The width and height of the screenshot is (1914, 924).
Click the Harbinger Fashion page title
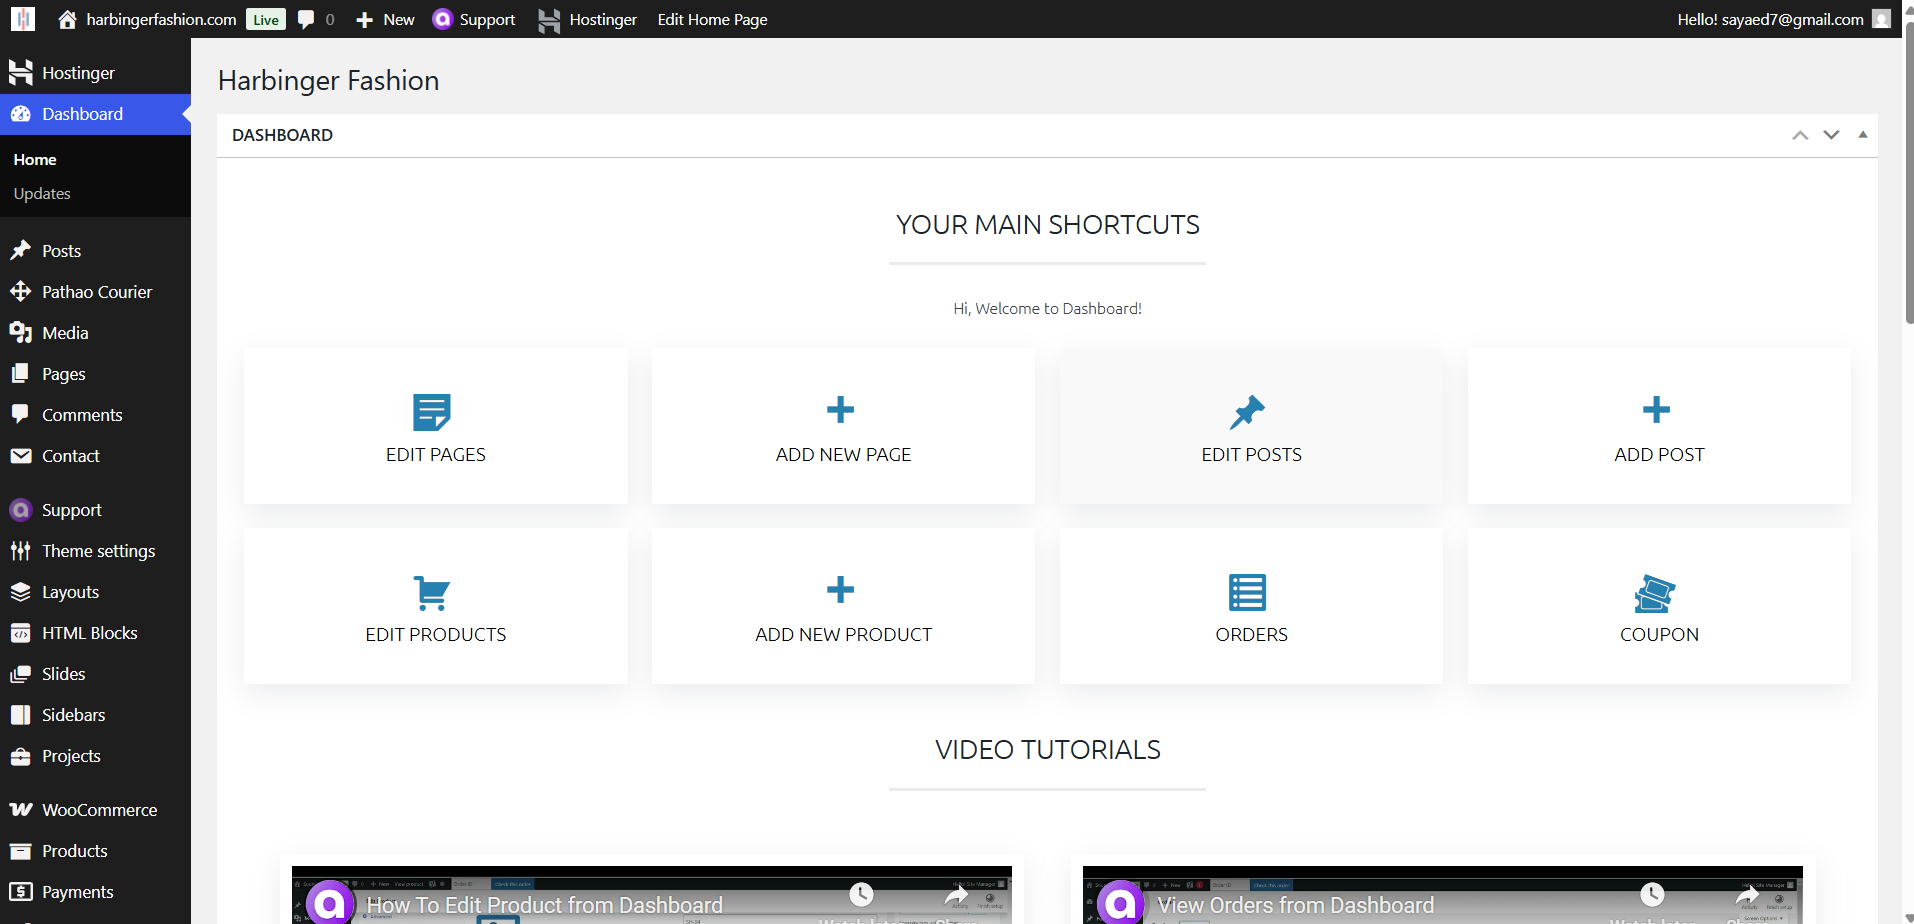coord(328,81)
